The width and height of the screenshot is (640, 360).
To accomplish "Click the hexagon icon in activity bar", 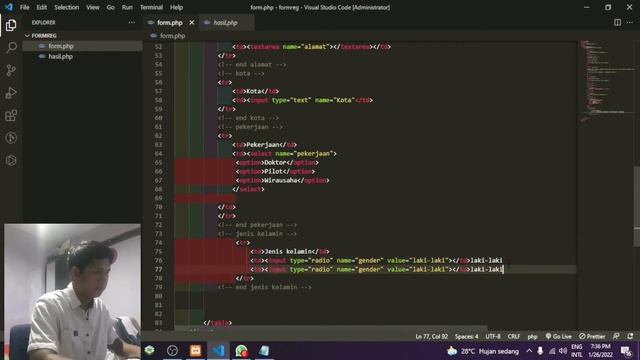I will (x=11, y=160).
